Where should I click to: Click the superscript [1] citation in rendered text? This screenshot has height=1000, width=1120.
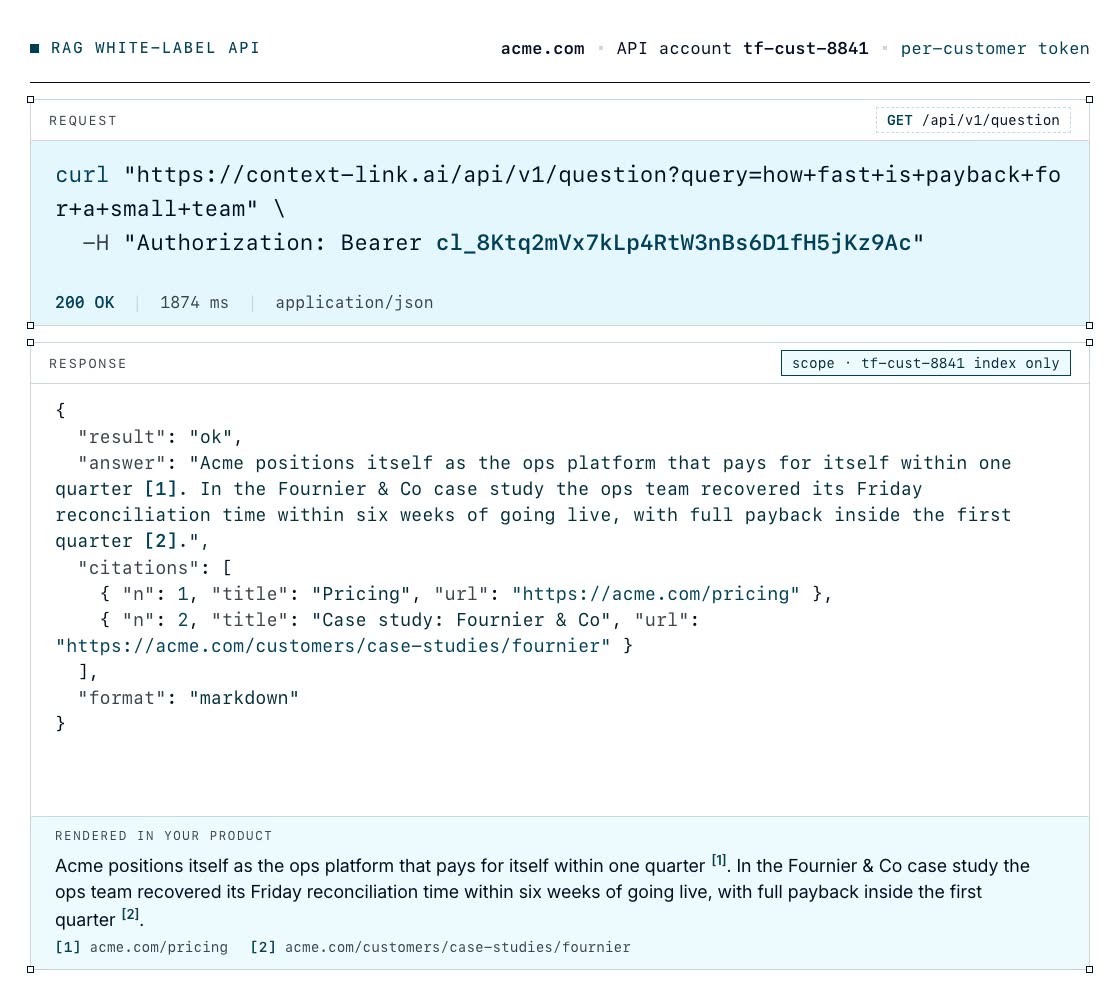(x=719, y=861)
